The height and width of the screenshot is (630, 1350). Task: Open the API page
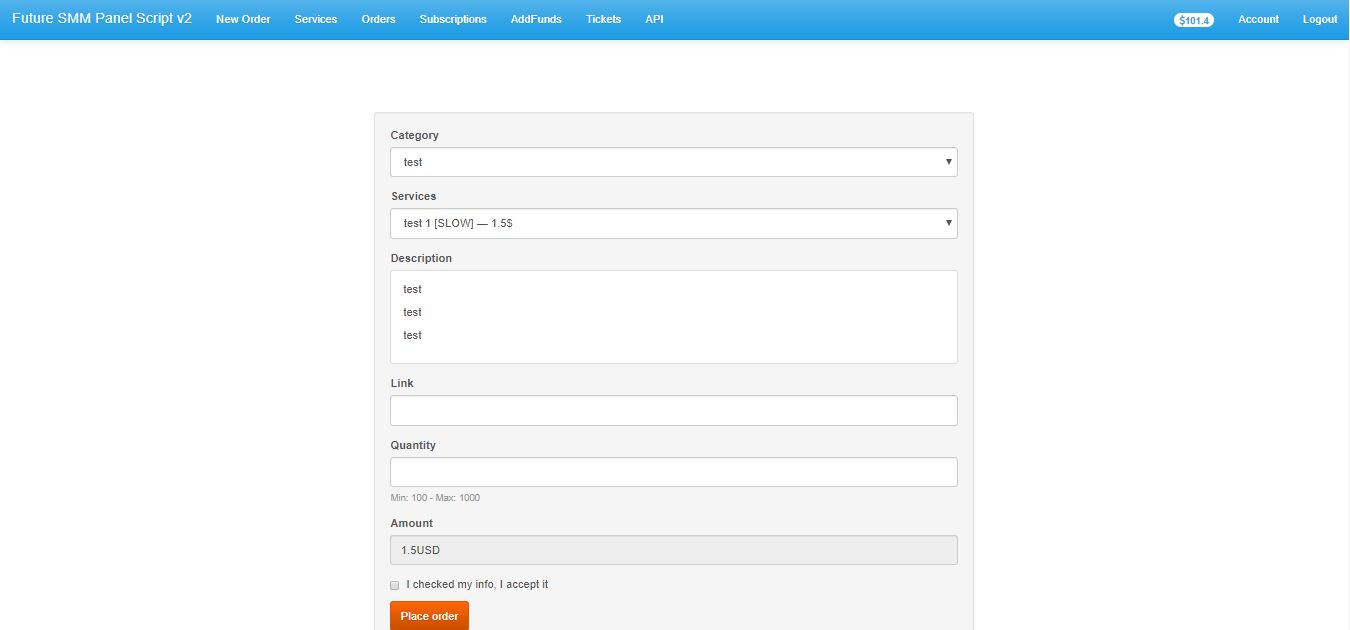(654, 19)
